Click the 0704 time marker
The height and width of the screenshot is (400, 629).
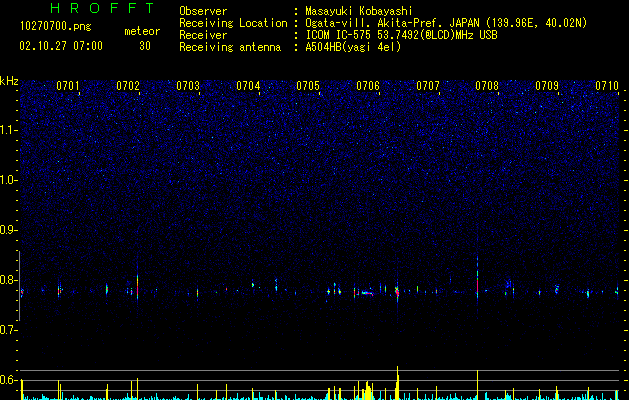click(x=248, y=86)
